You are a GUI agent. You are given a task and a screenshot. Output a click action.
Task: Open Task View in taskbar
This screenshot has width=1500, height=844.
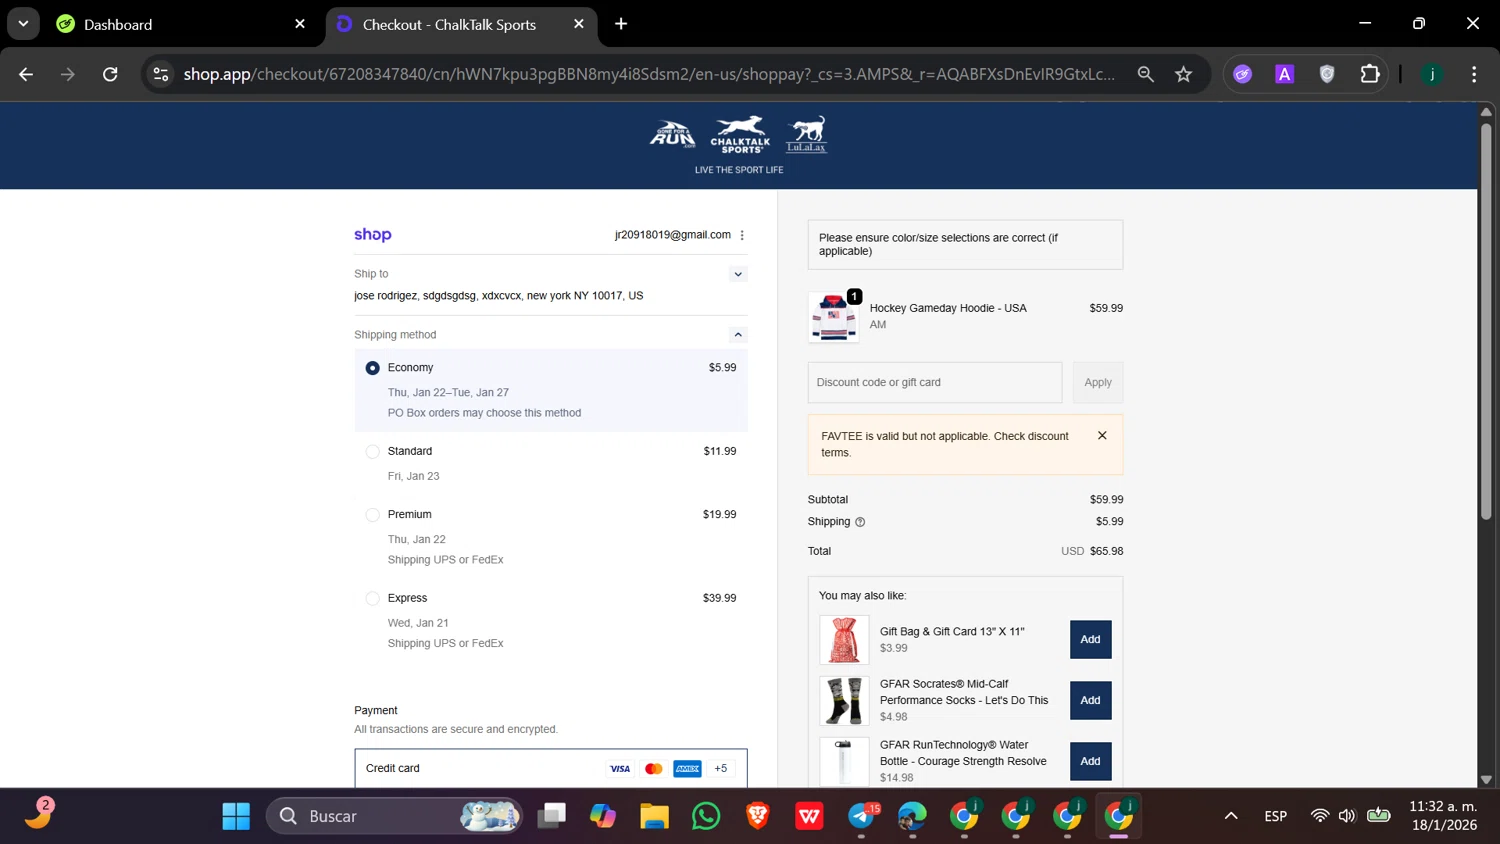(551, 817)
